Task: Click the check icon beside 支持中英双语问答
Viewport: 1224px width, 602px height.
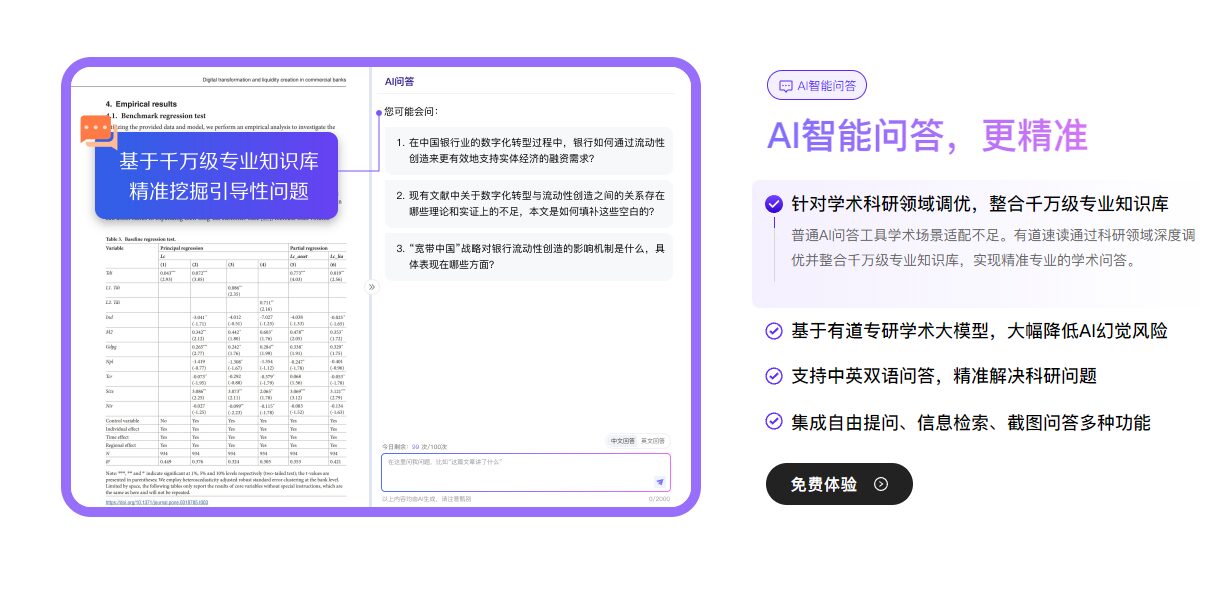Action: (773, 376)
